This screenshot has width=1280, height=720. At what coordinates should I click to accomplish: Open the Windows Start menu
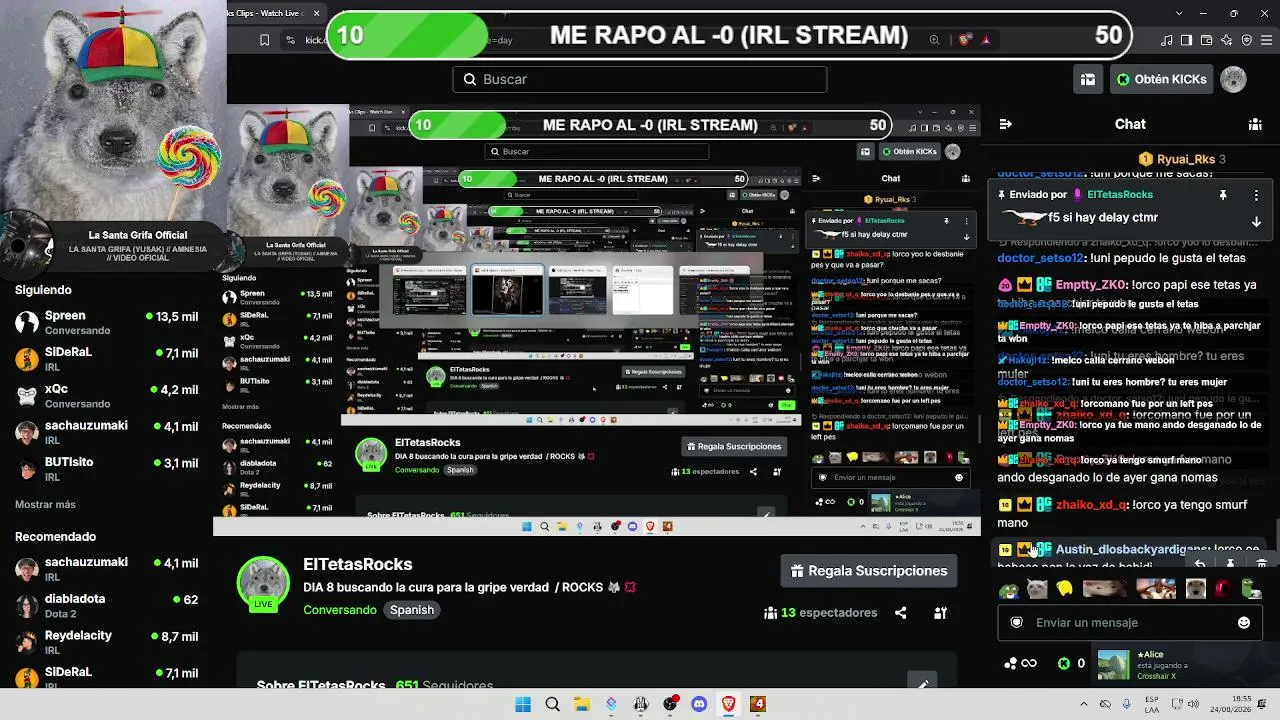(523, 704)
